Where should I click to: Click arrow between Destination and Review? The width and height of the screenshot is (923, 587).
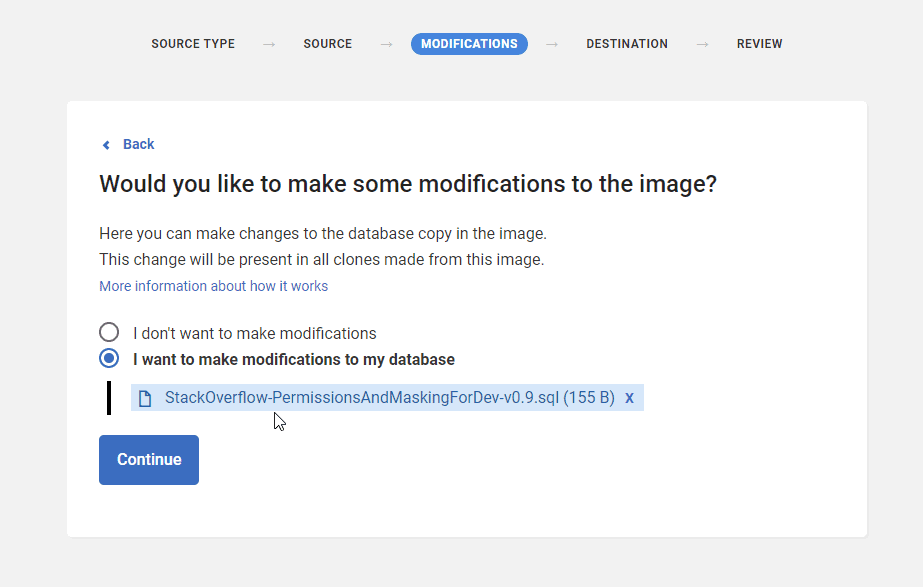click(702, 44)
